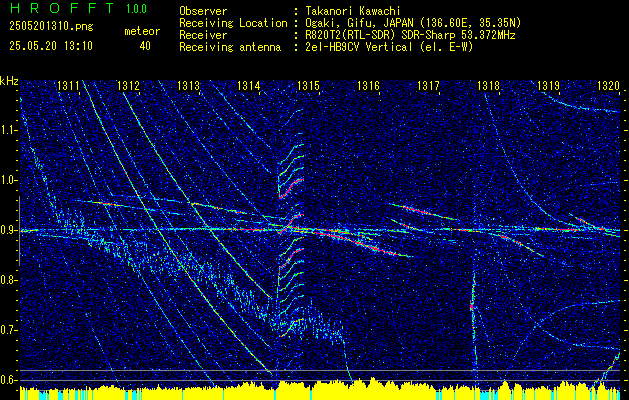Click the 1312 time marker
629x400 pixels.
(x=128, y=86)
